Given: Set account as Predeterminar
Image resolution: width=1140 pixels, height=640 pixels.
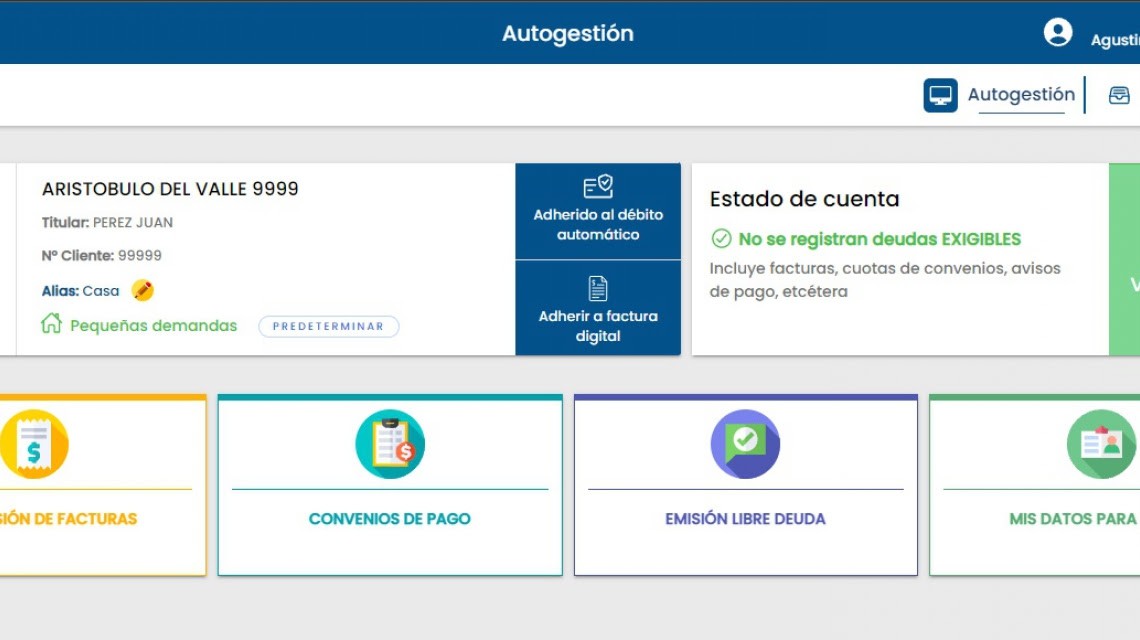Looking at the screenshot, I should [329, 325].
